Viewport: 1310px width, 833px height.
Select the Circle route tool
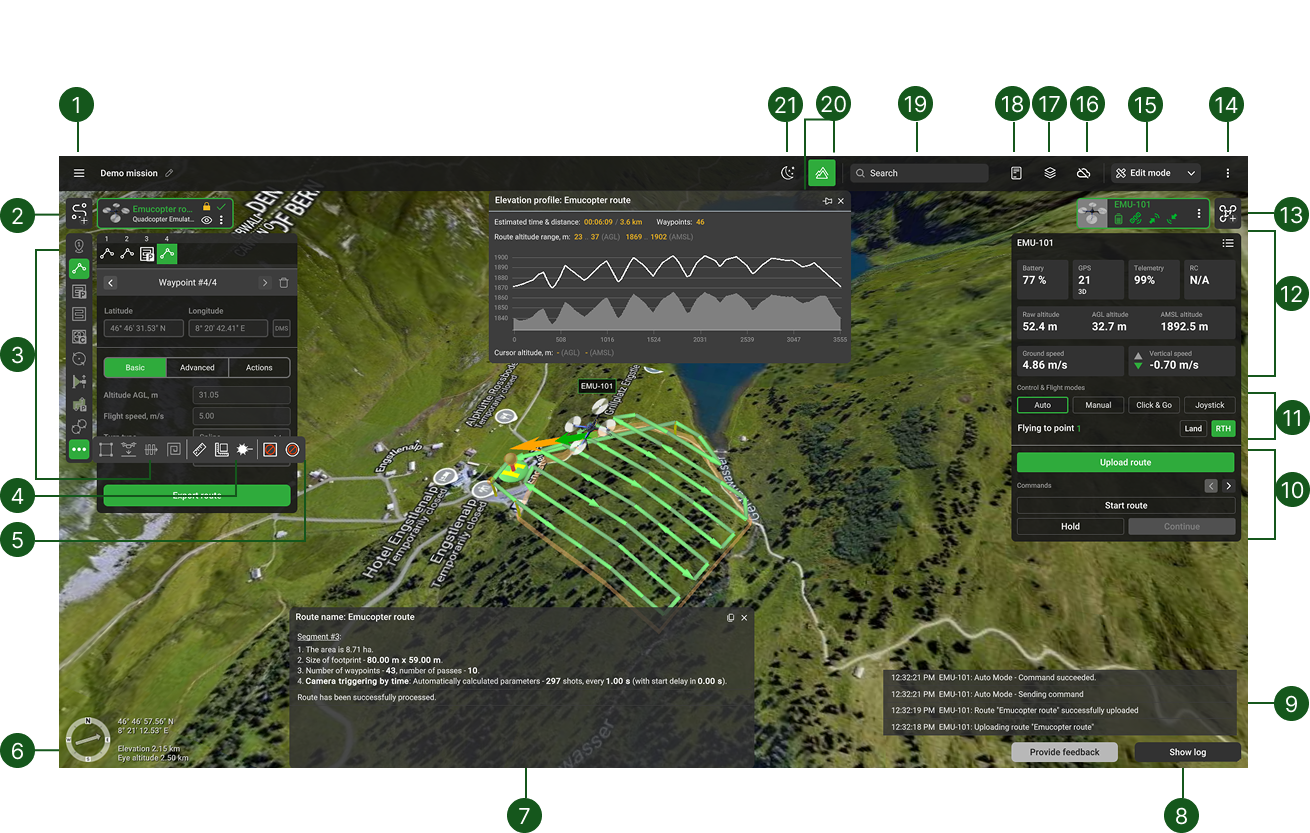pos(79,358)
